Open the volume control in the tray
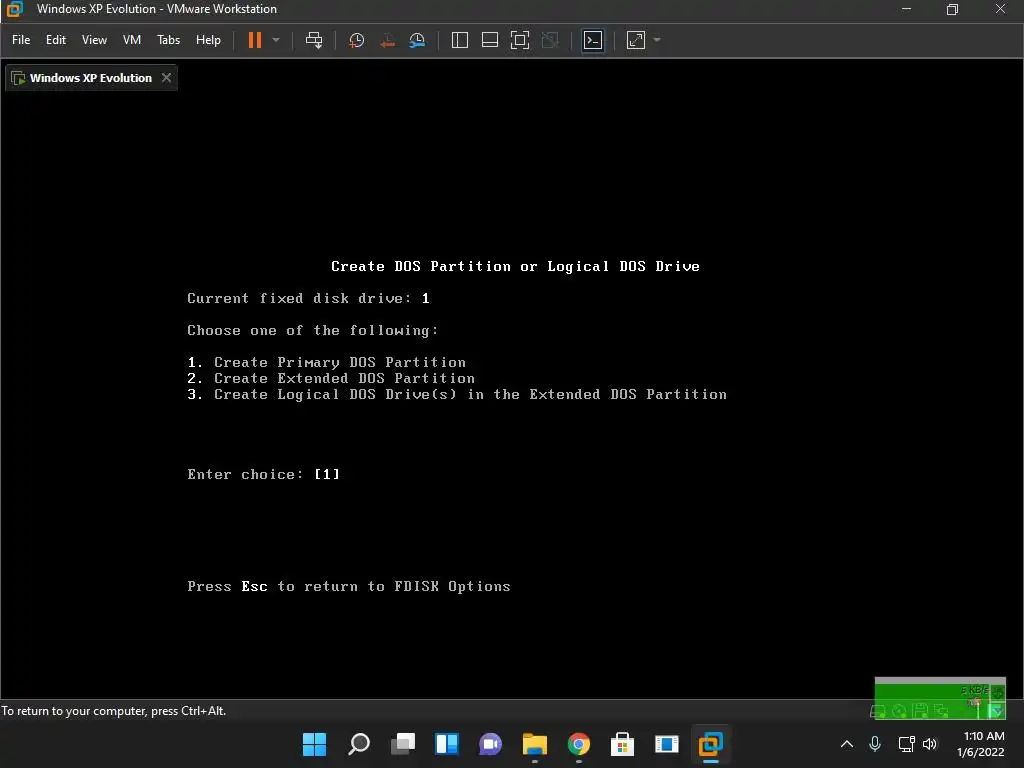1024x768 pixels. click(930, 744)
